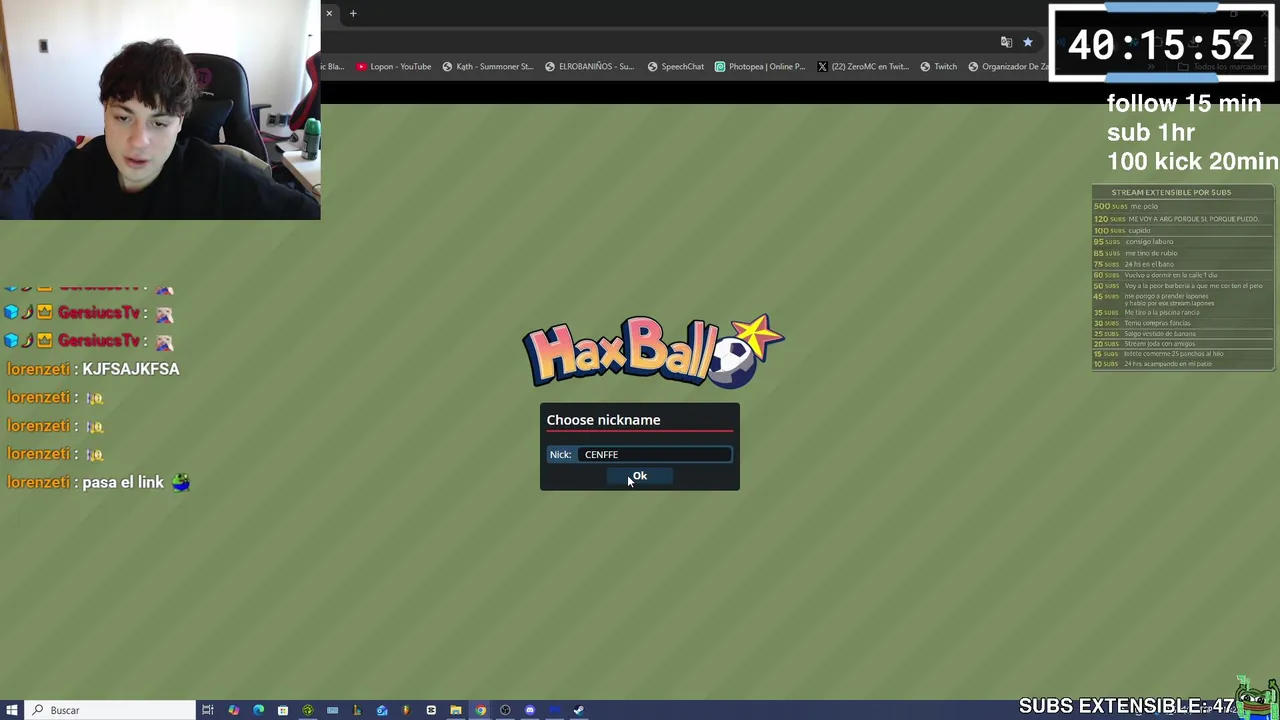1280x720 pixels.
Task: Open Discord from the taskbar
Action: [x=530, y=710]
